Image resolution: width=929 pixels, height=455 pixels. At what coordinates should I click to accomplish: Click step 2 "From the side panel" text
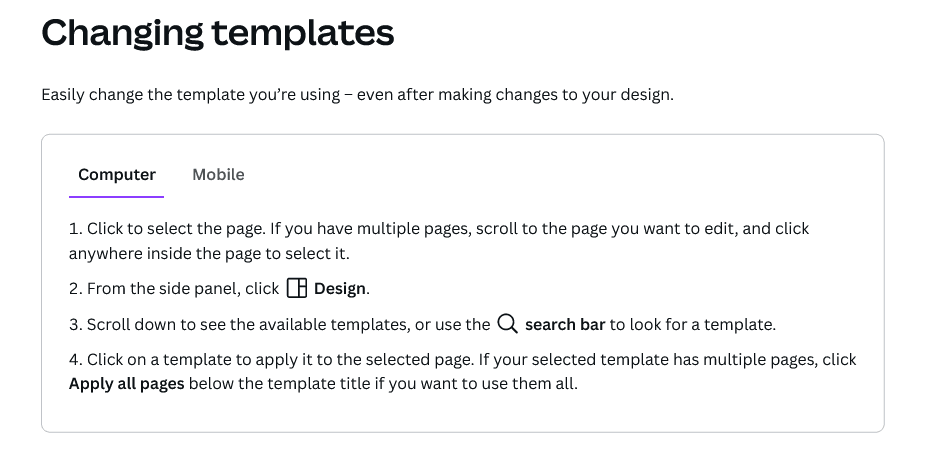click(180, 289)
